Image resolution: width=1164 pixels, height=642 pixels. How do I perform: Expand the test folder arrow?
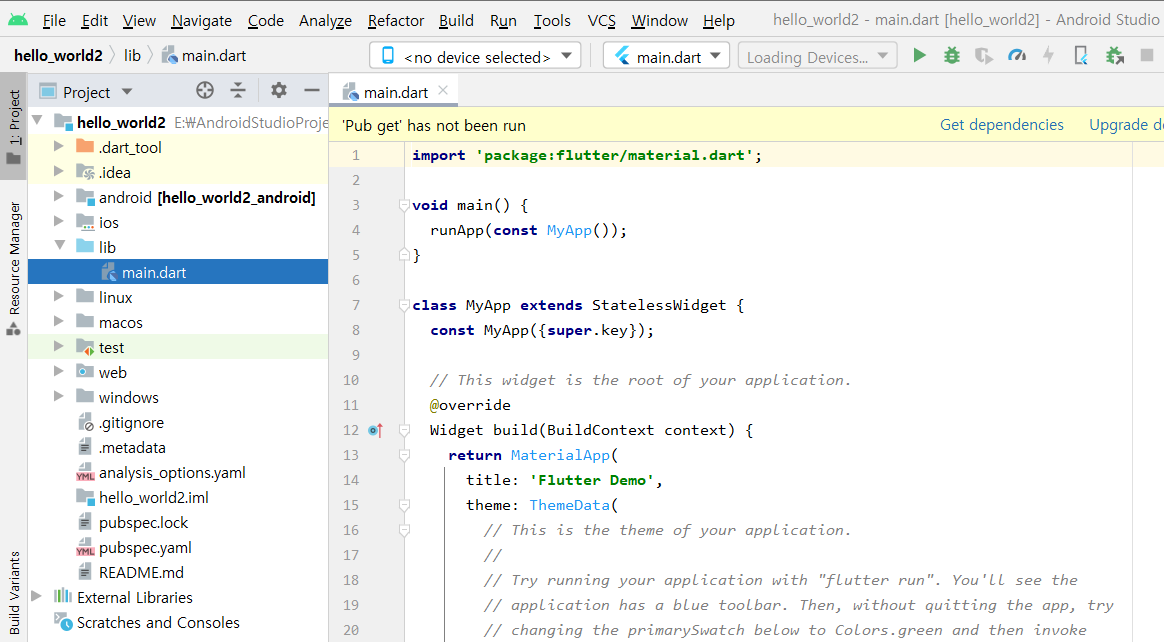(x=59, y=347)
